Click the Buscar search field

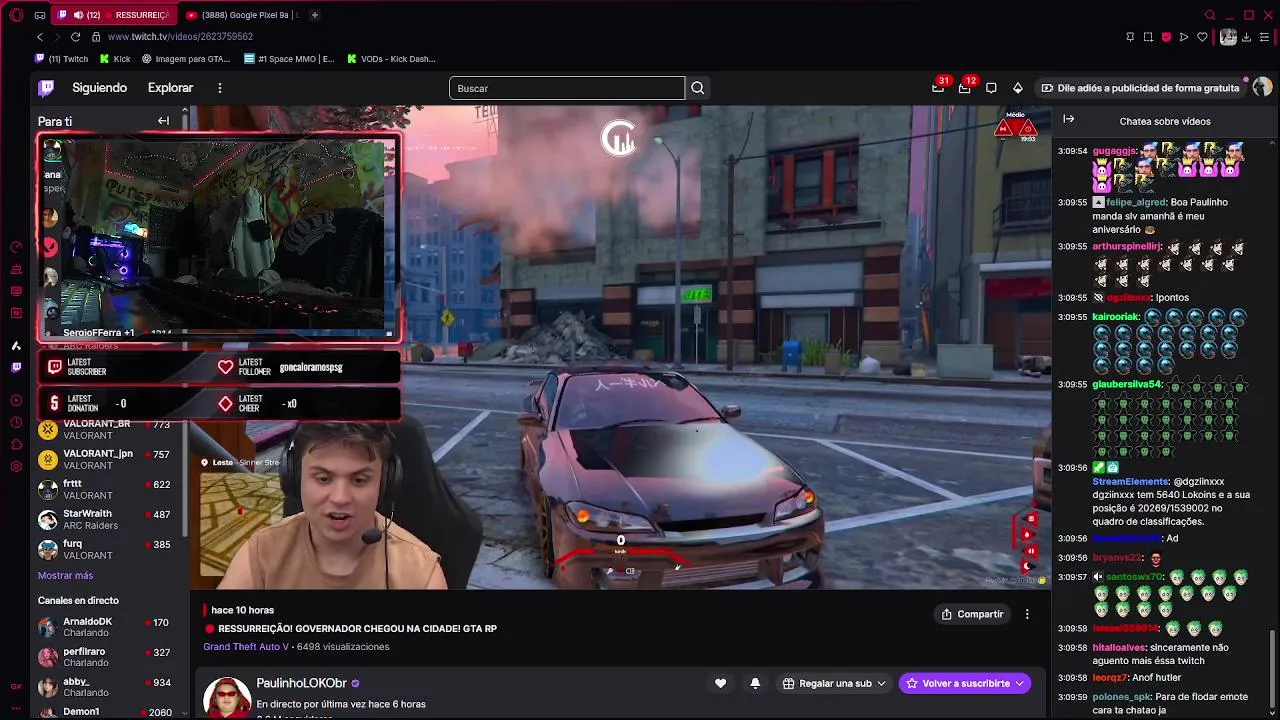pos(567,88)
